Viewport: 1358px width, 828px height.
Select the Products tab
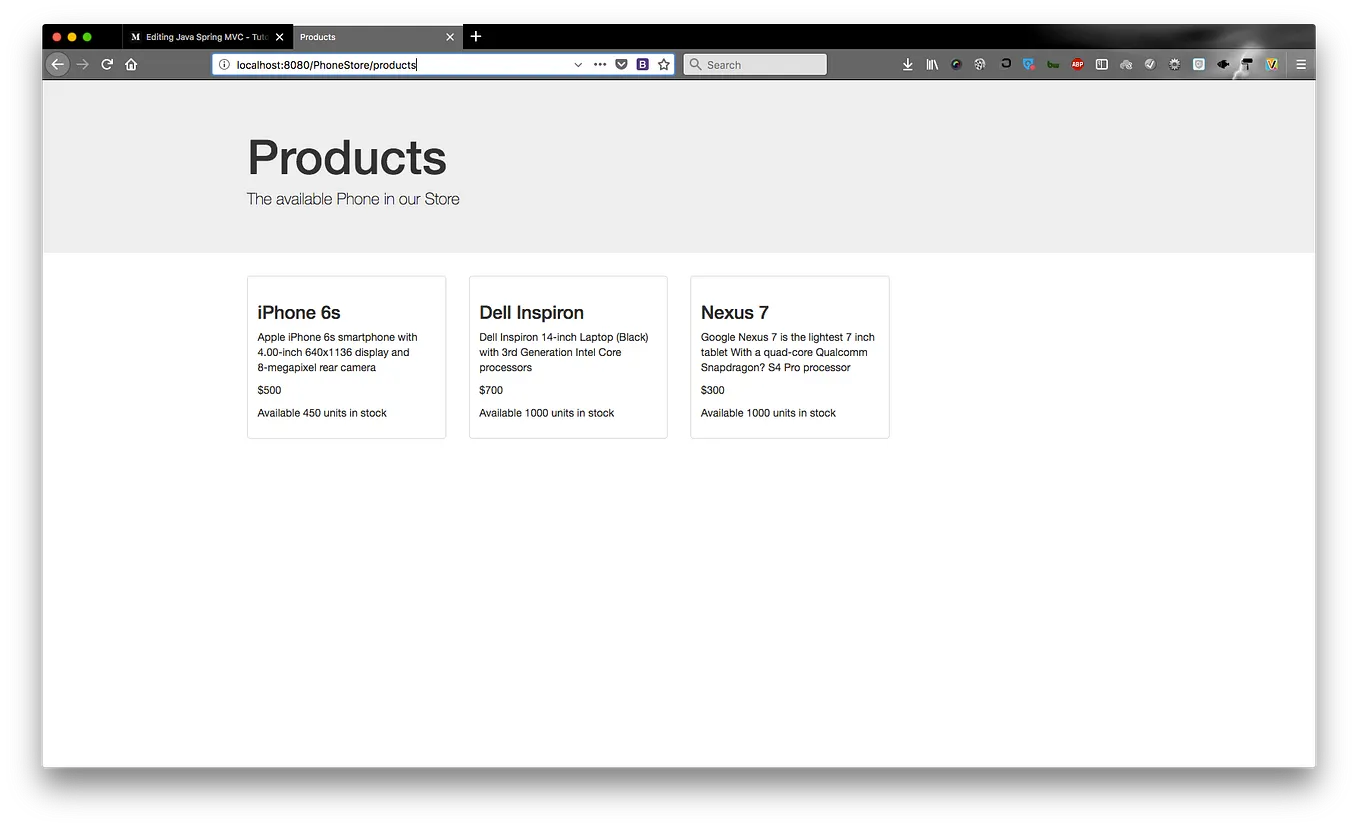378,37
